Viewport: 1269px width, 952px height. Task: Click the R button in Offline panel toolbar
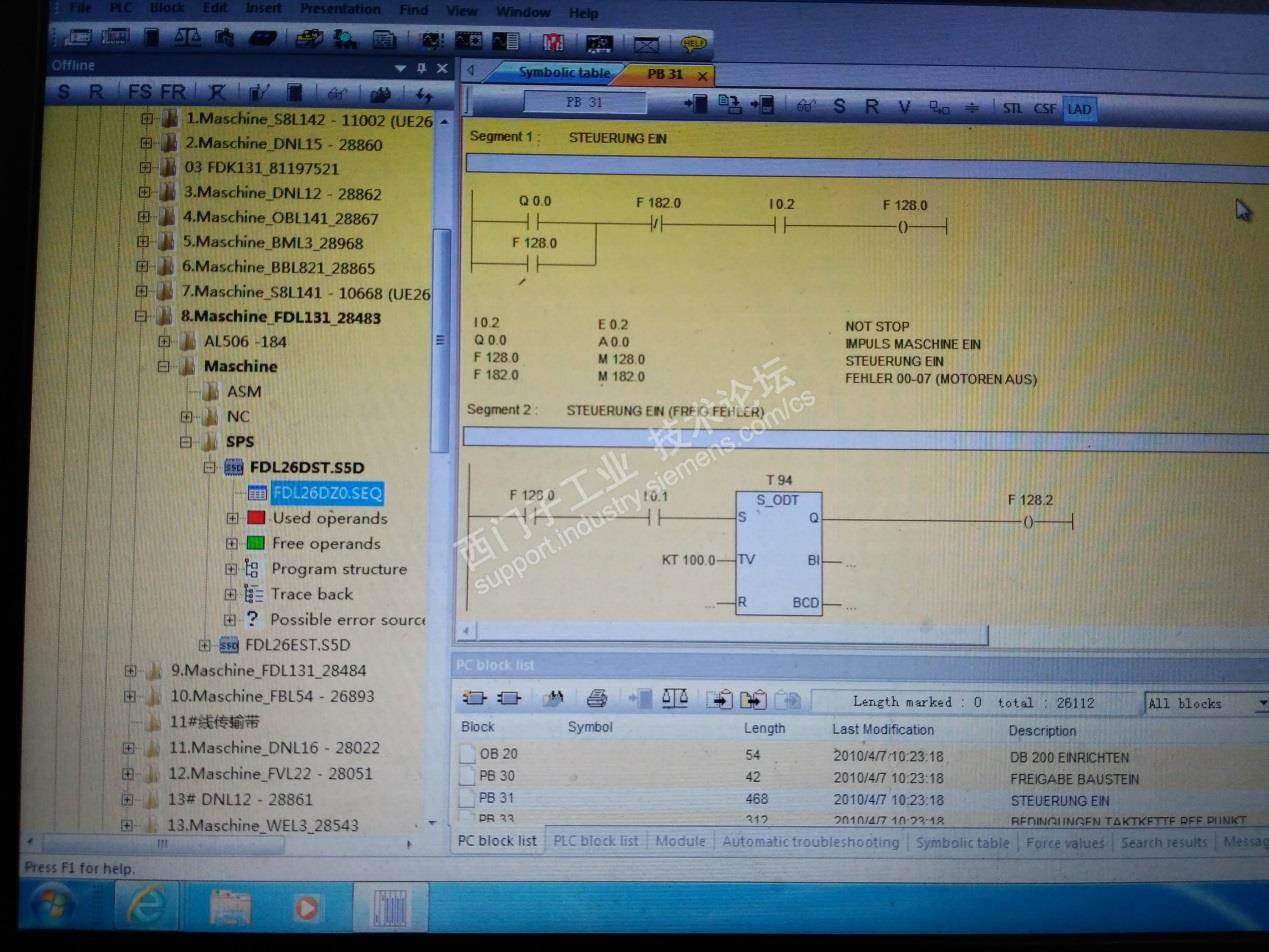tap(96, 92)
